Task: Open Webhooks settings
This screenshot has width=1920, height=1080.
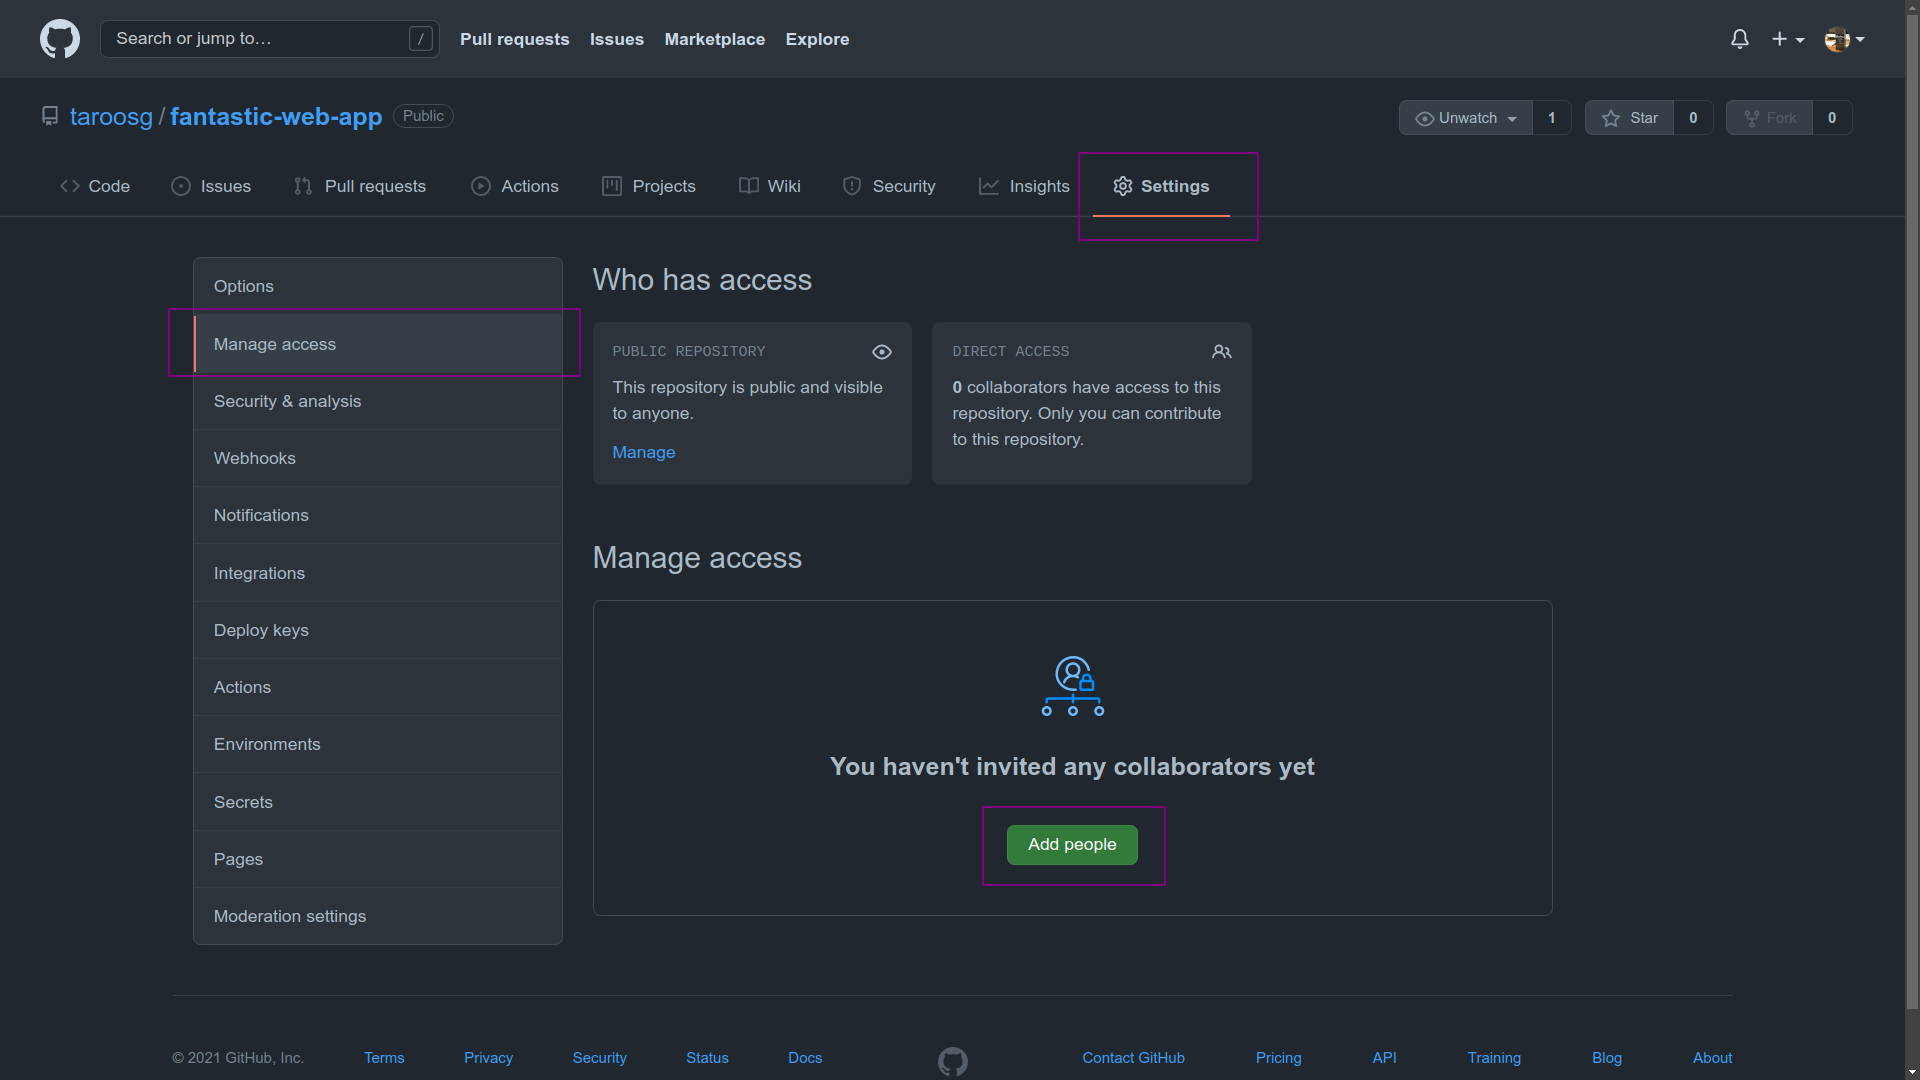Action: pos(378,458)
